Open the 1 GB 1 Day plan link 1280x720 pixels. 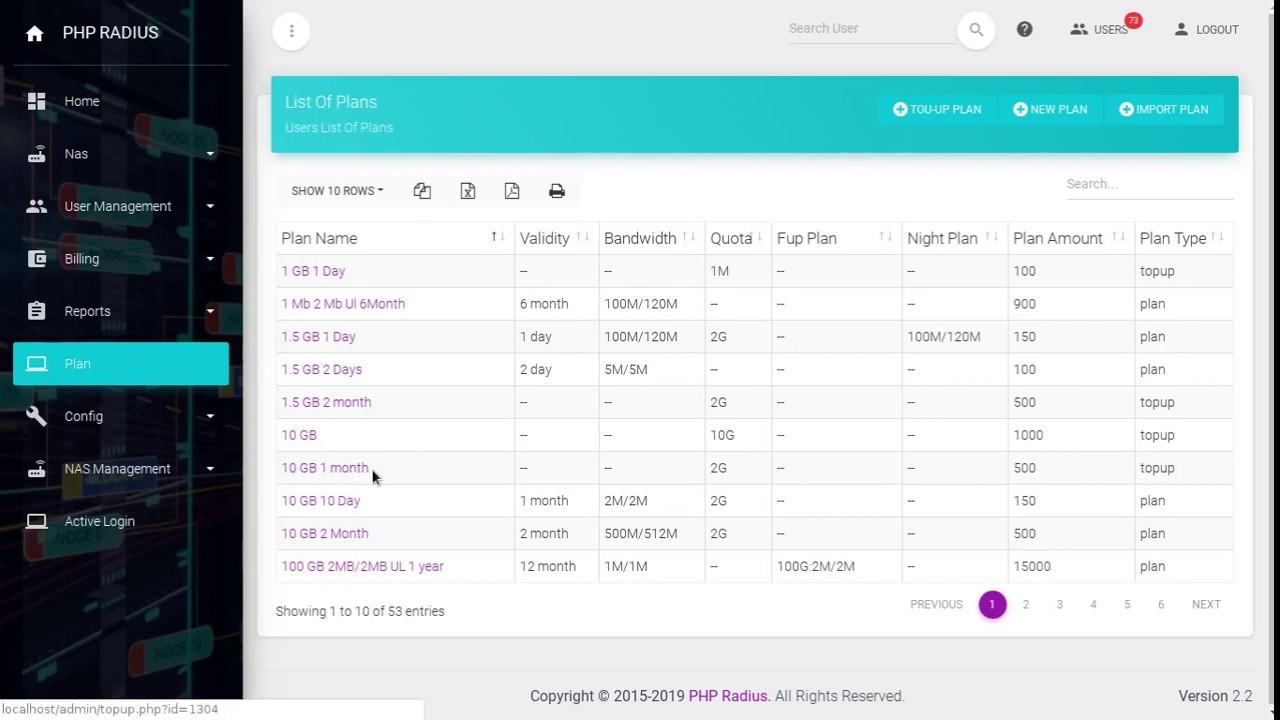[313, 271]
